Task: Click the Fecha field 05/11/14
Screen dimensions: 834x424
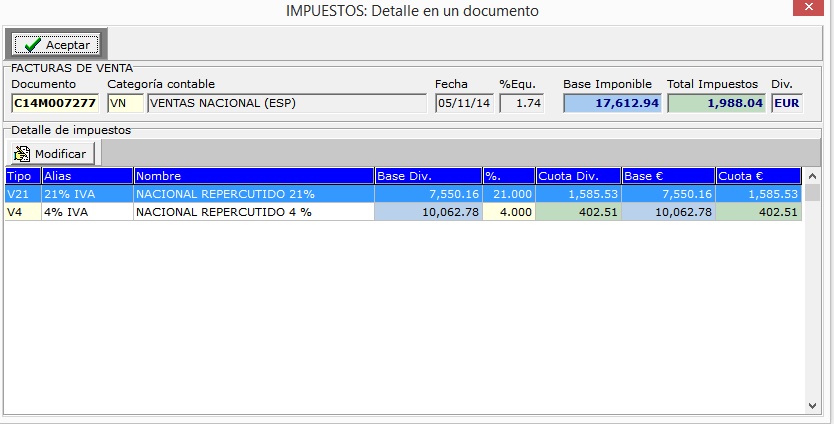Action: (x=463, y=103)
